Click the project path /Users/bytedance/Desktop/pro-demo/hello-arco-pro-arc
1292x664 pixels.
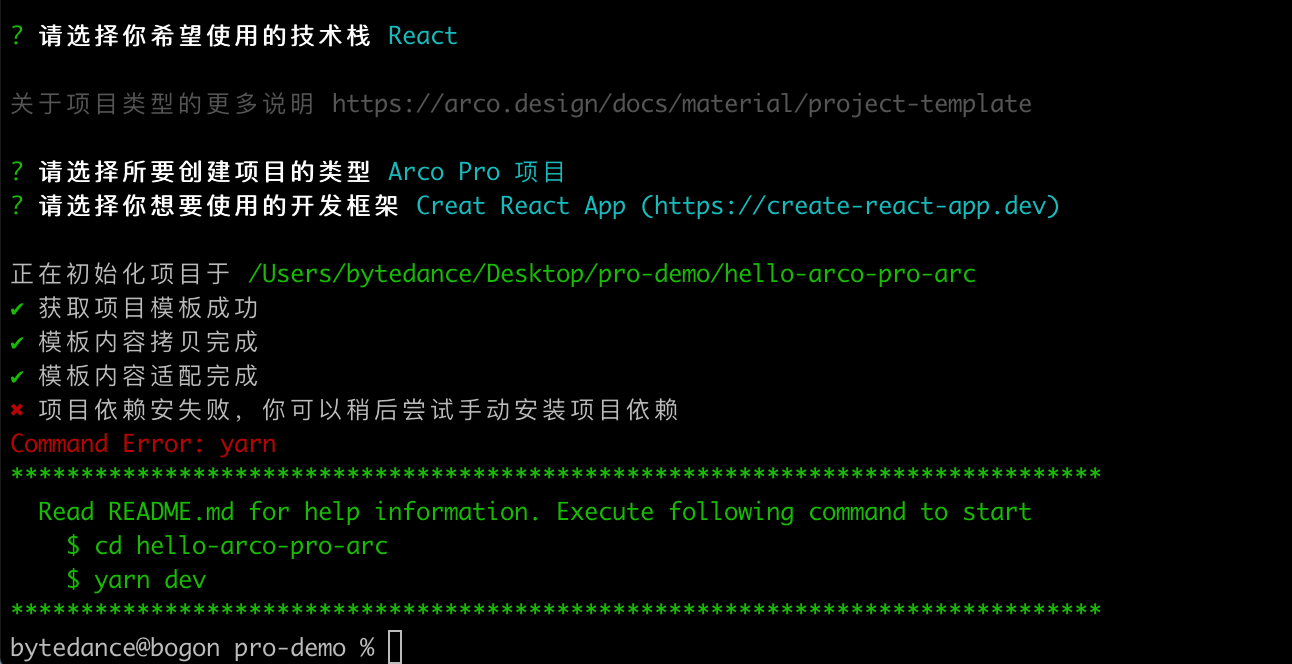[611, 274]
